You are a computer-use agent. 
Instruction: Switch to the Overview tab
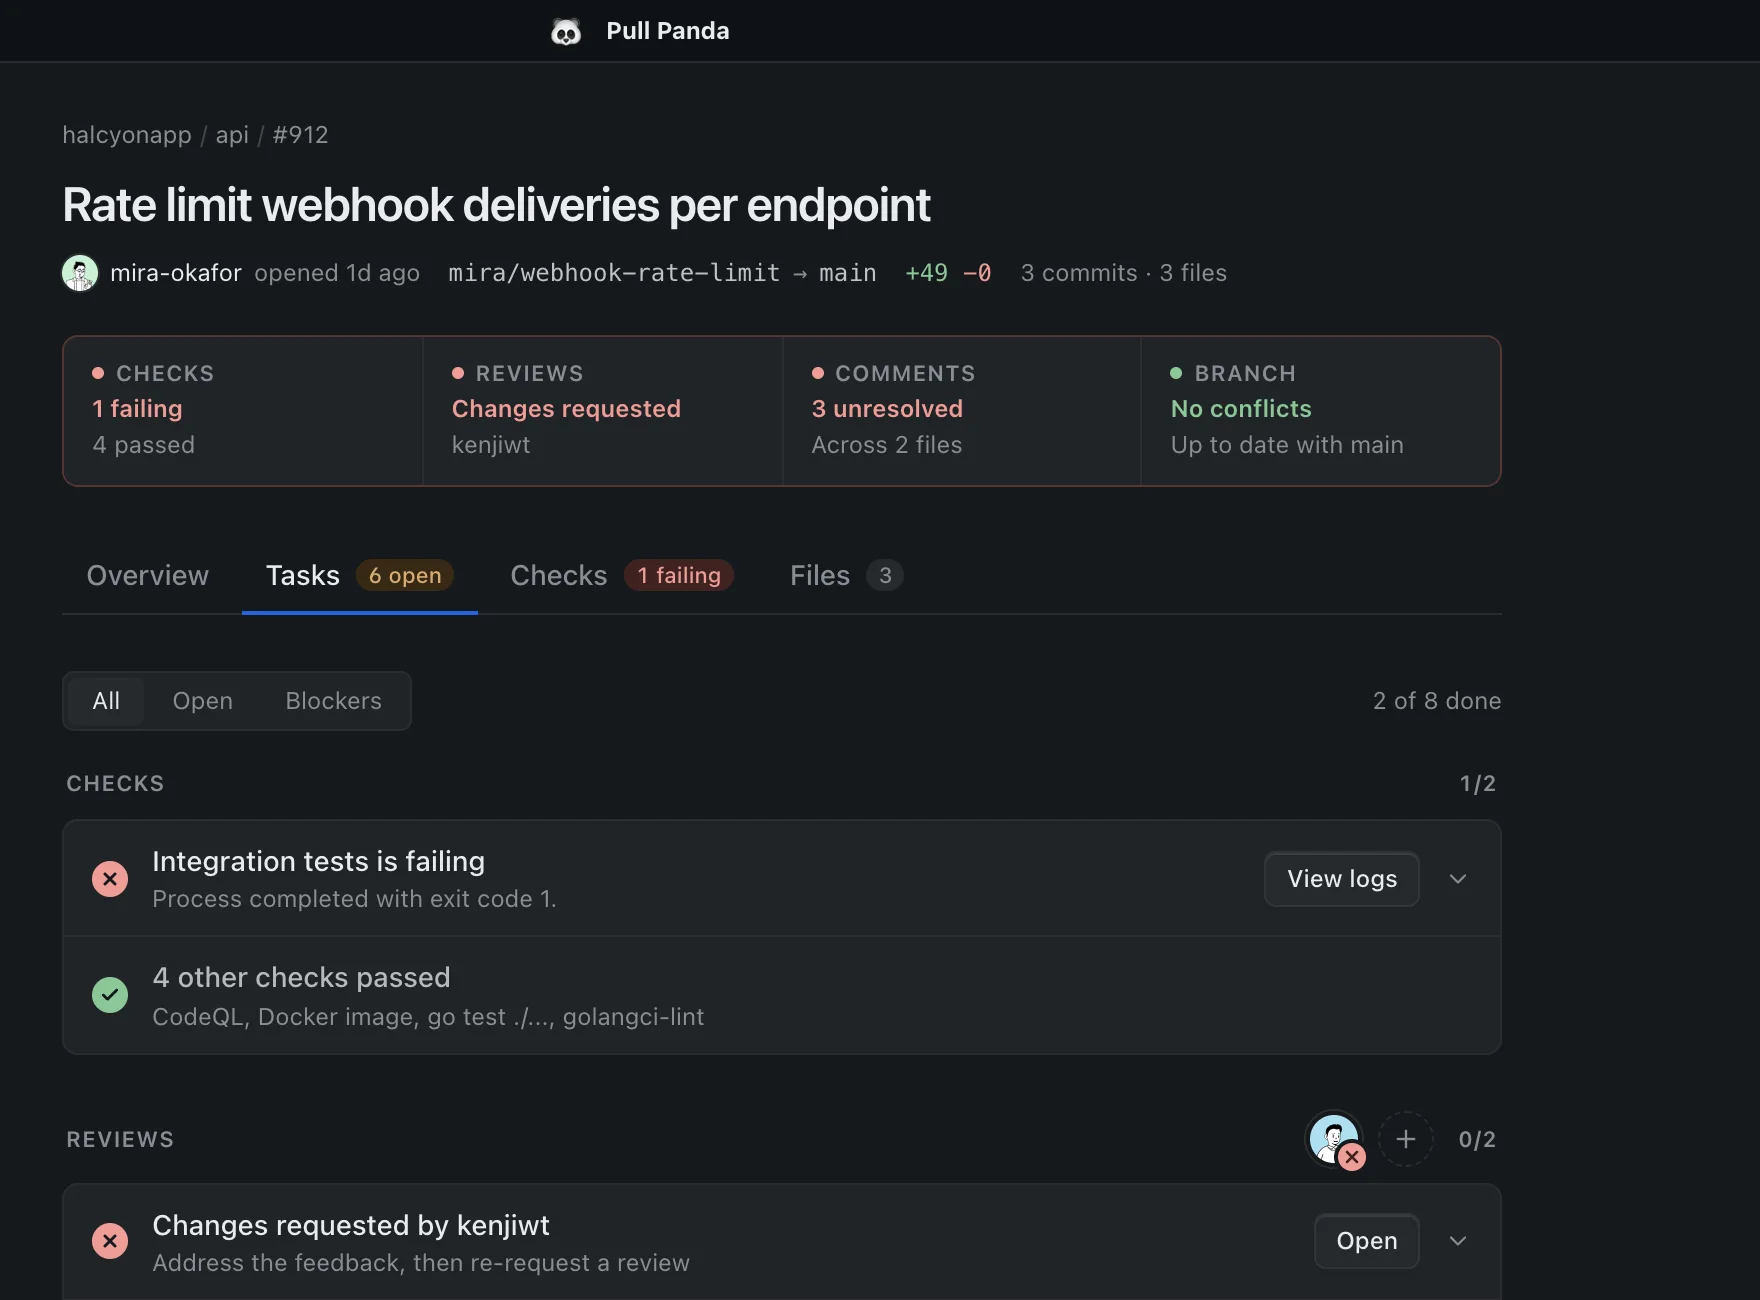coord(148,576)
